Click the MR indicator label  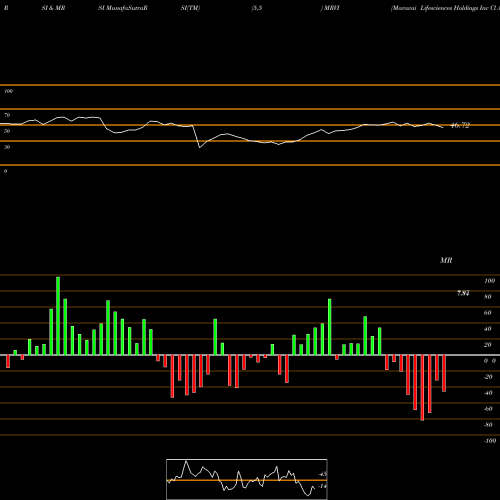coord(446,260)
